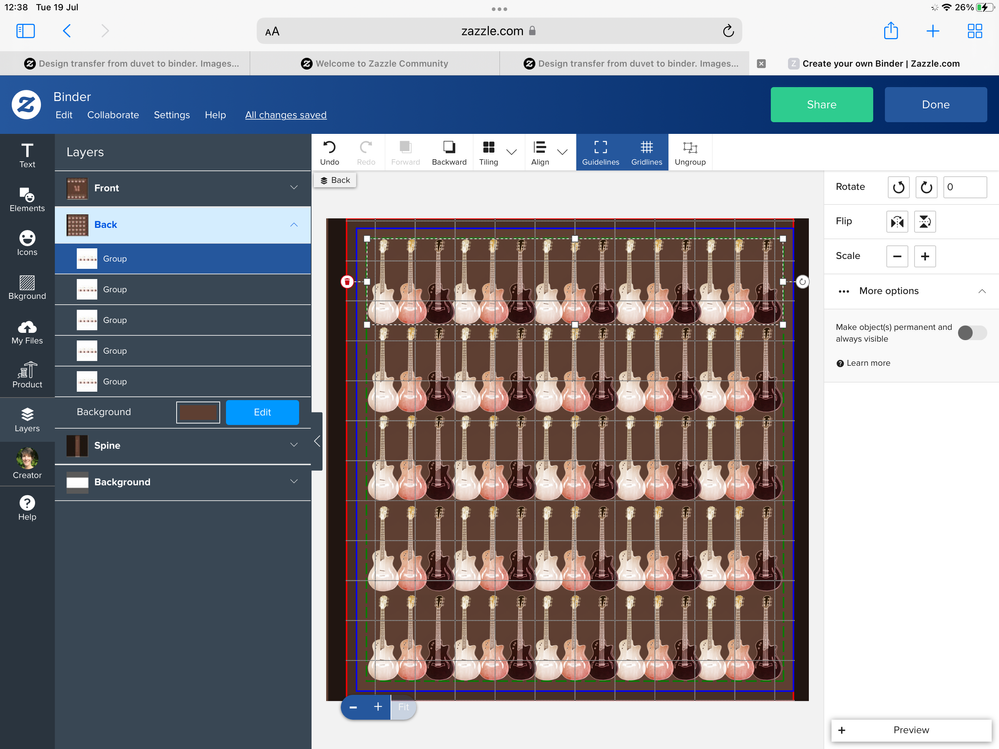The image size is (999, 749).
Task: Click the Back background color swatch
Action: tap(198, 412)
